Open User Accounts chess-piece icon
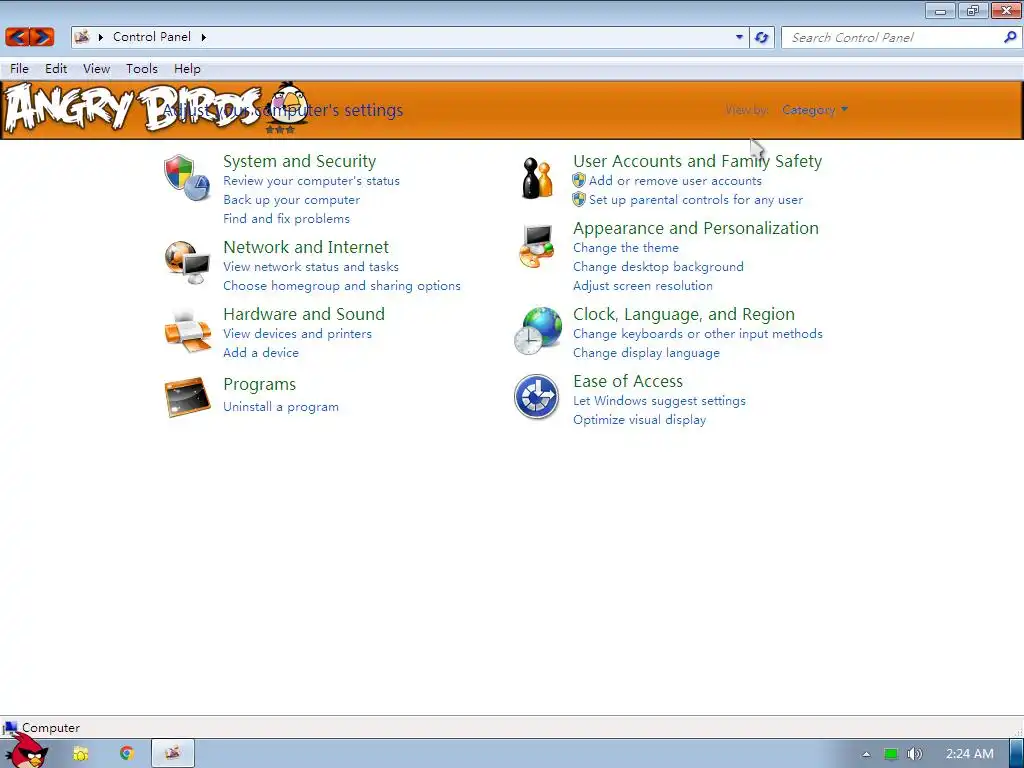 (x=537, y=178)
